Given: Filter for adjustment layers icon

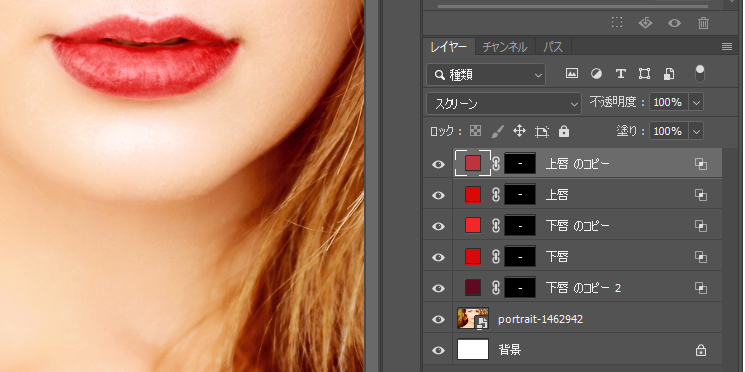Looking at the screenshot, I should tap(596, 74).
